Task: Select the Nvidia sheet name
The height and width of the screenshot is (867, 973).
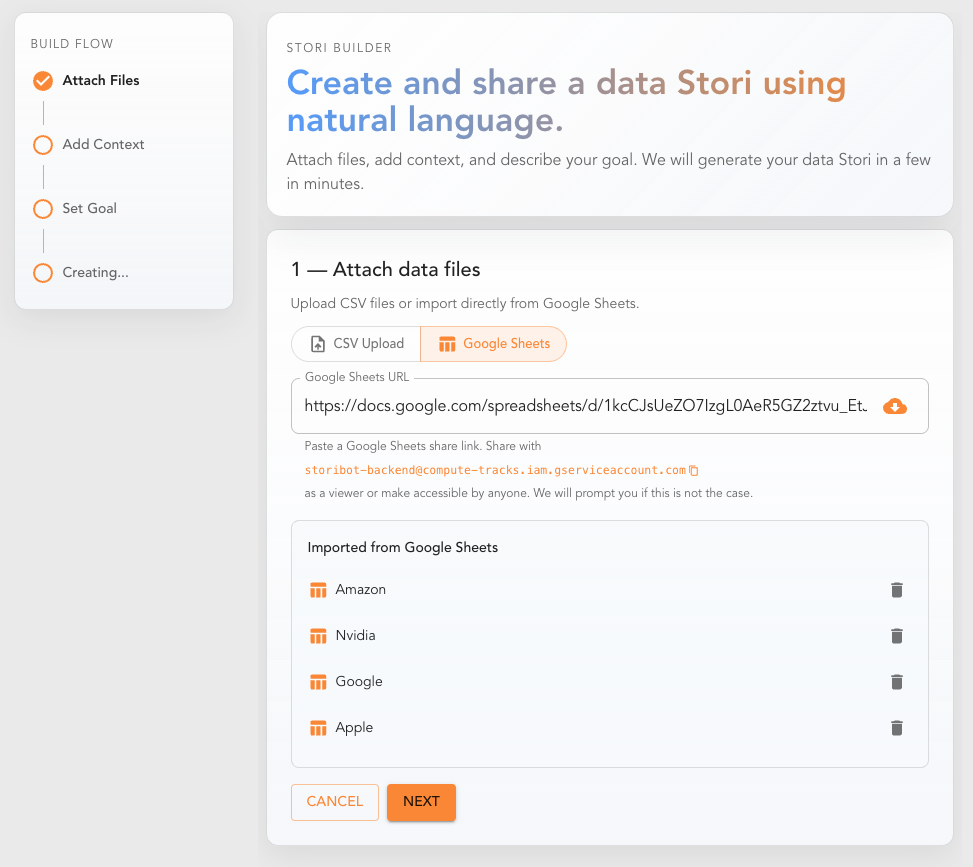Action: click(356, 636)
